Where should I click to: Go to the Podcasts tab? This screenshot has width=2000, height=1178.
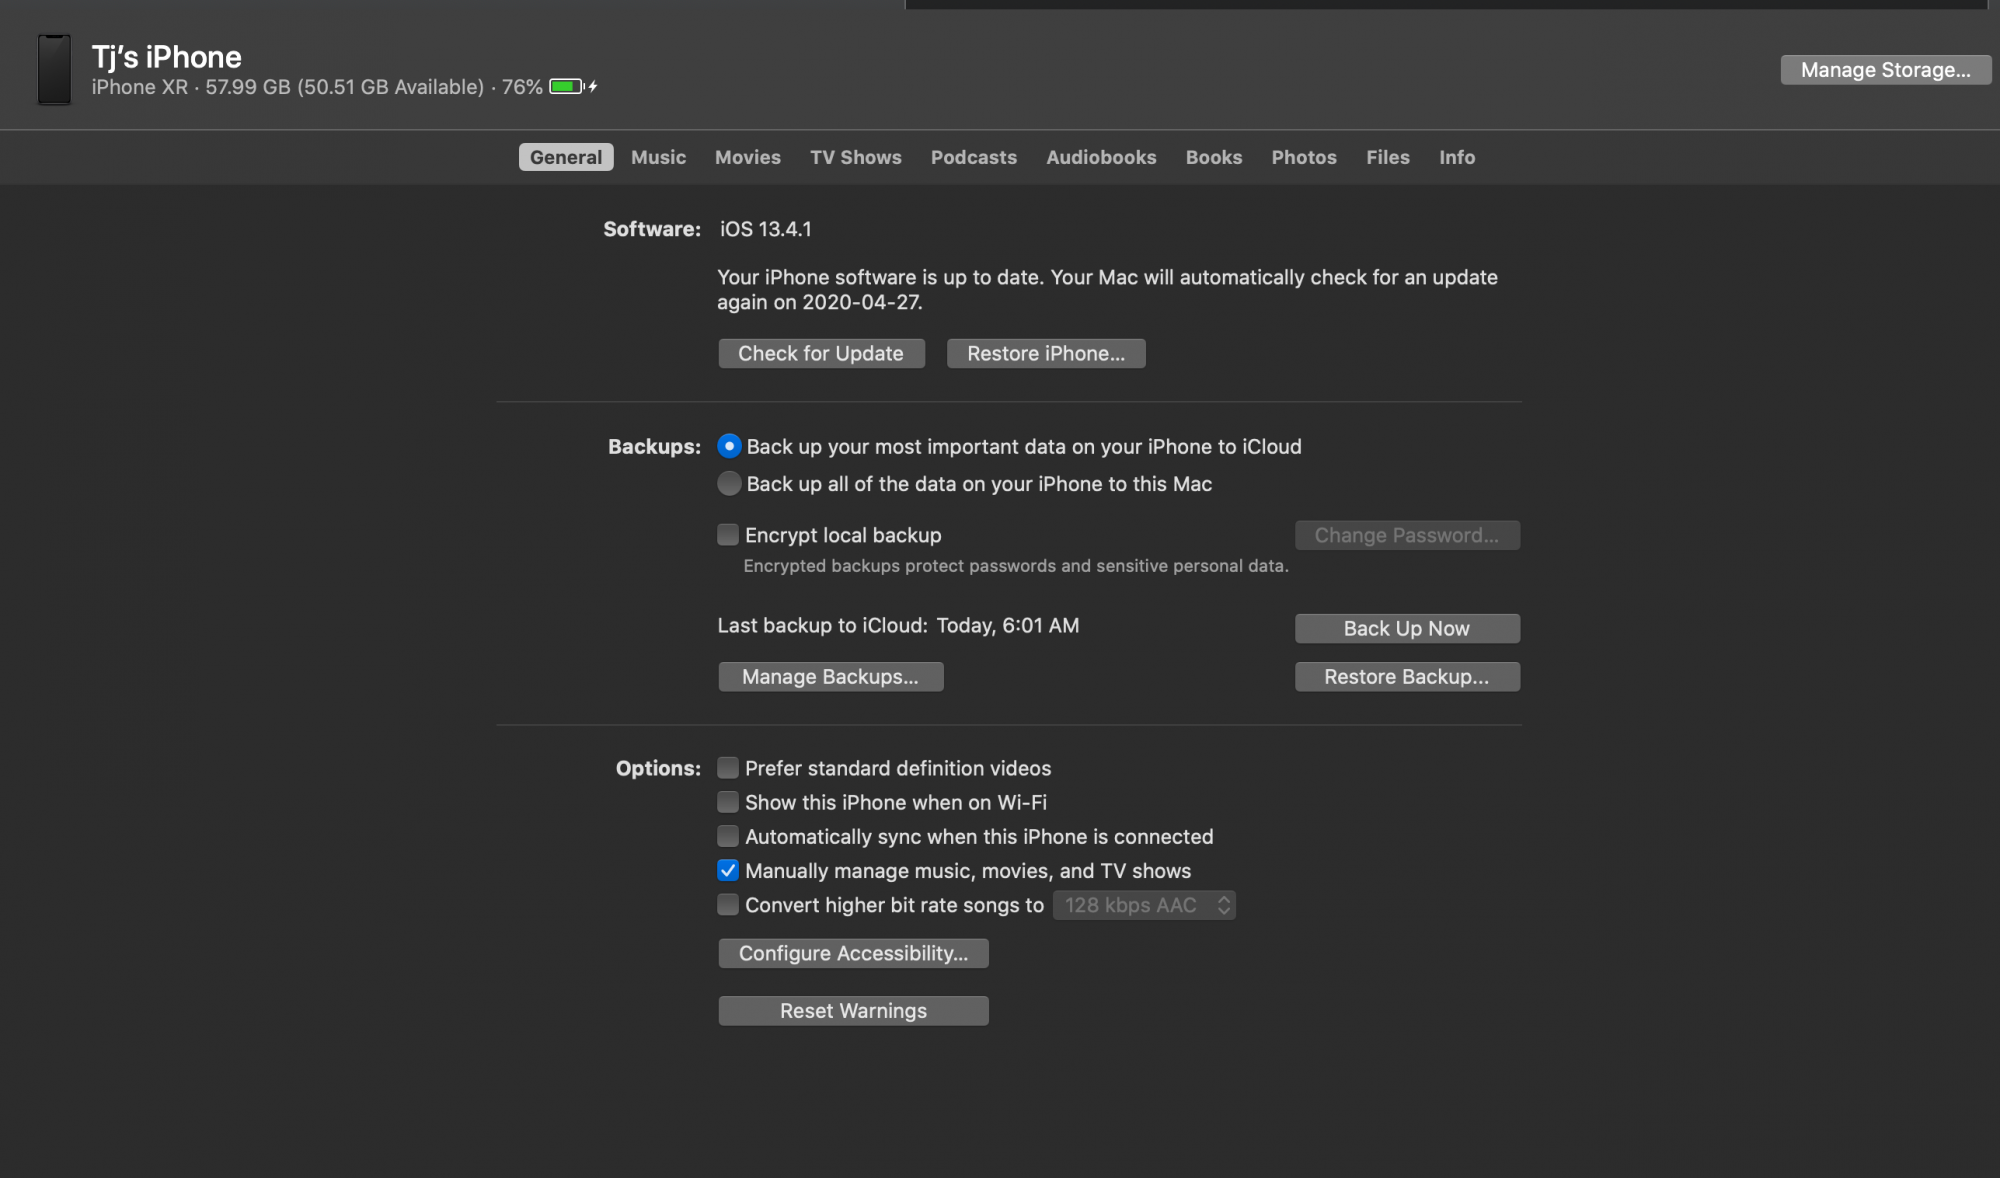(x=974, y=157)
